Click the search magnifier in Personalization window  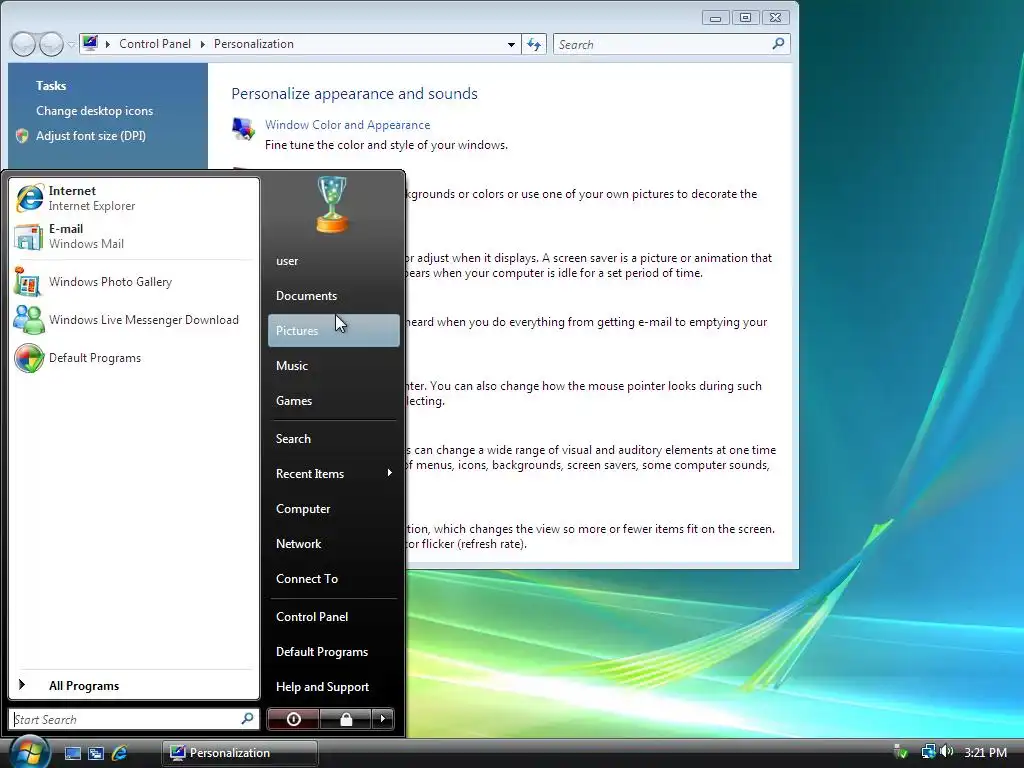point(778,44)
